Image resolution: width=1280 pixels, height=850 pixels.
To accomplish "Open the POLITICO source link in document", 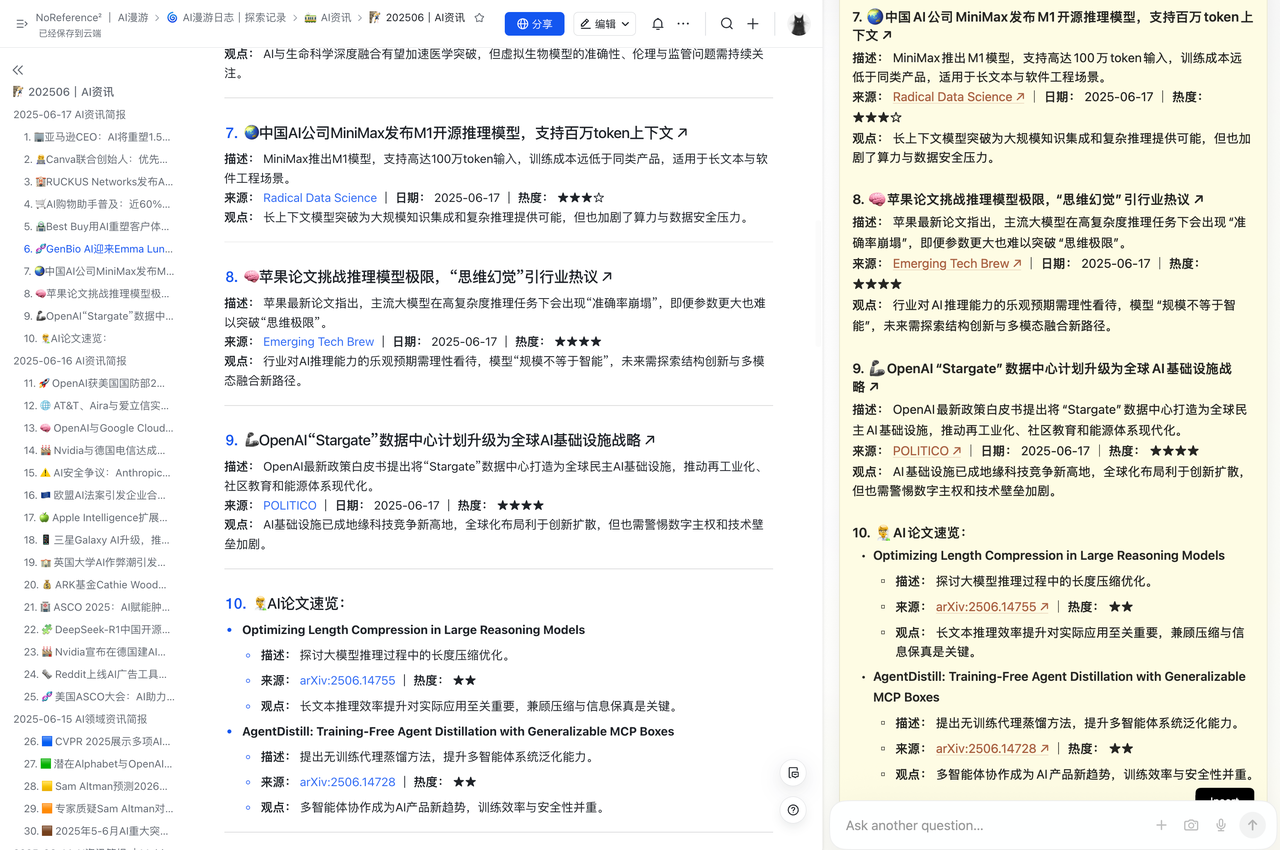I will tap(290, 506).
